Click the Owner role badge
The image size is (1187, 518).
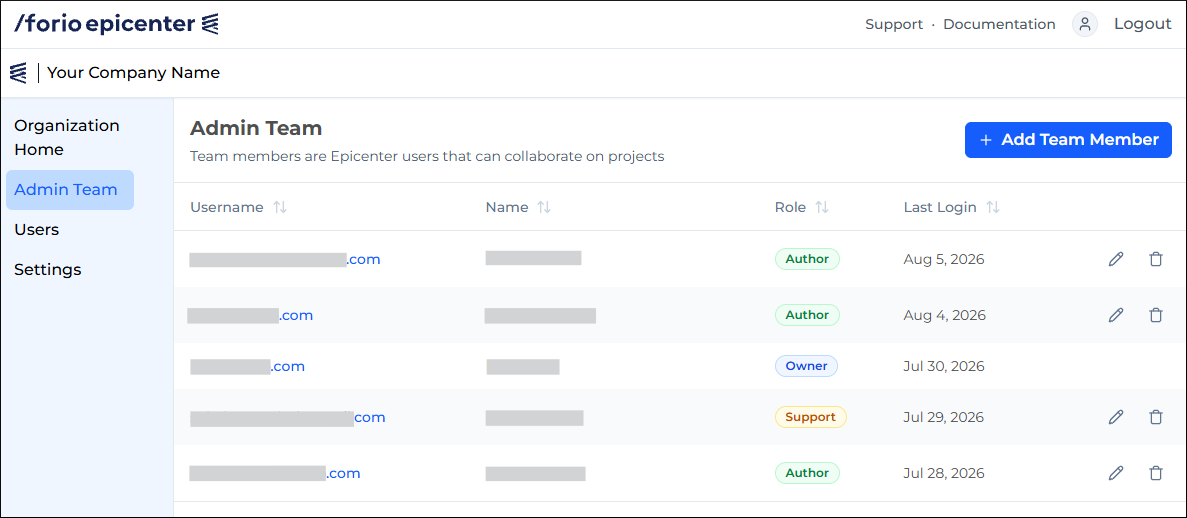coord(806,367)
